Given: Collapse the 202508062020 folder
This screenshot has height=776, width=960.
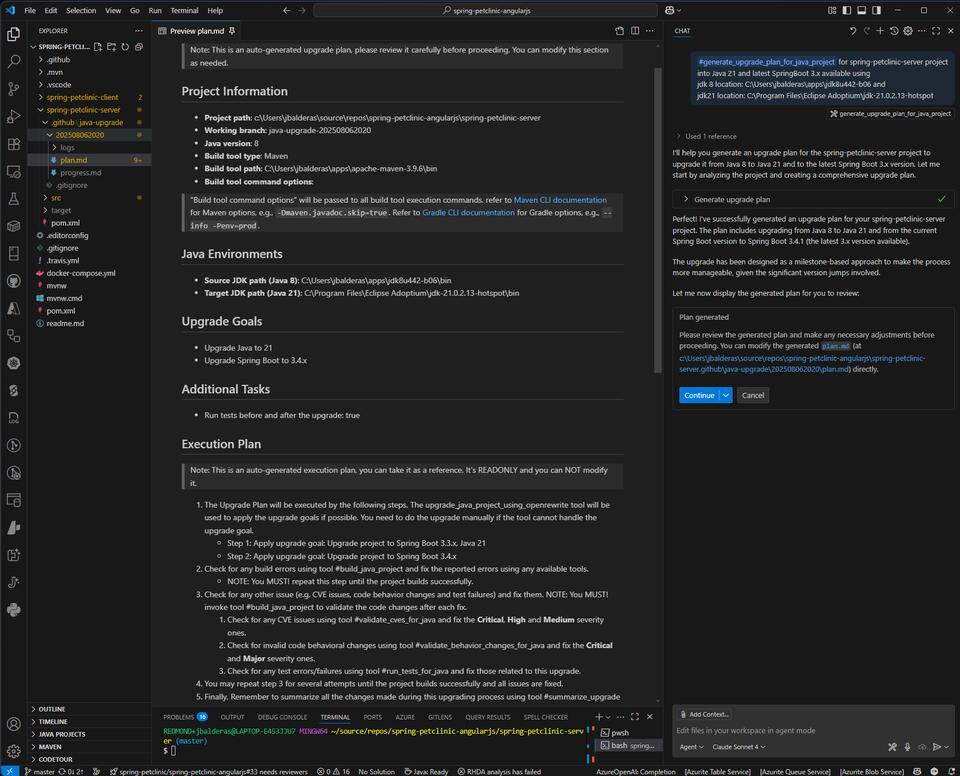Looking at the screenshot, I should (x=89, y=135).
